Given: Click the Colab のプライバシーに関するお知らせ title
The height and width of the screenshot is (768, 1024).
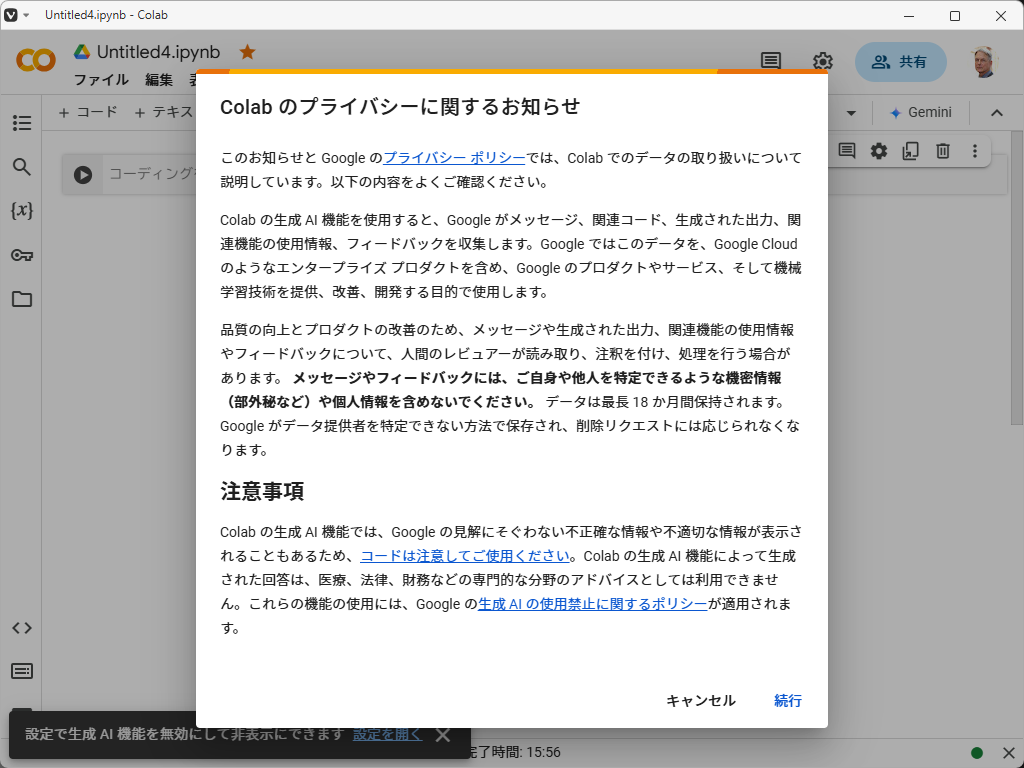Looking at the screenshot, I should (x=400, y=106).
